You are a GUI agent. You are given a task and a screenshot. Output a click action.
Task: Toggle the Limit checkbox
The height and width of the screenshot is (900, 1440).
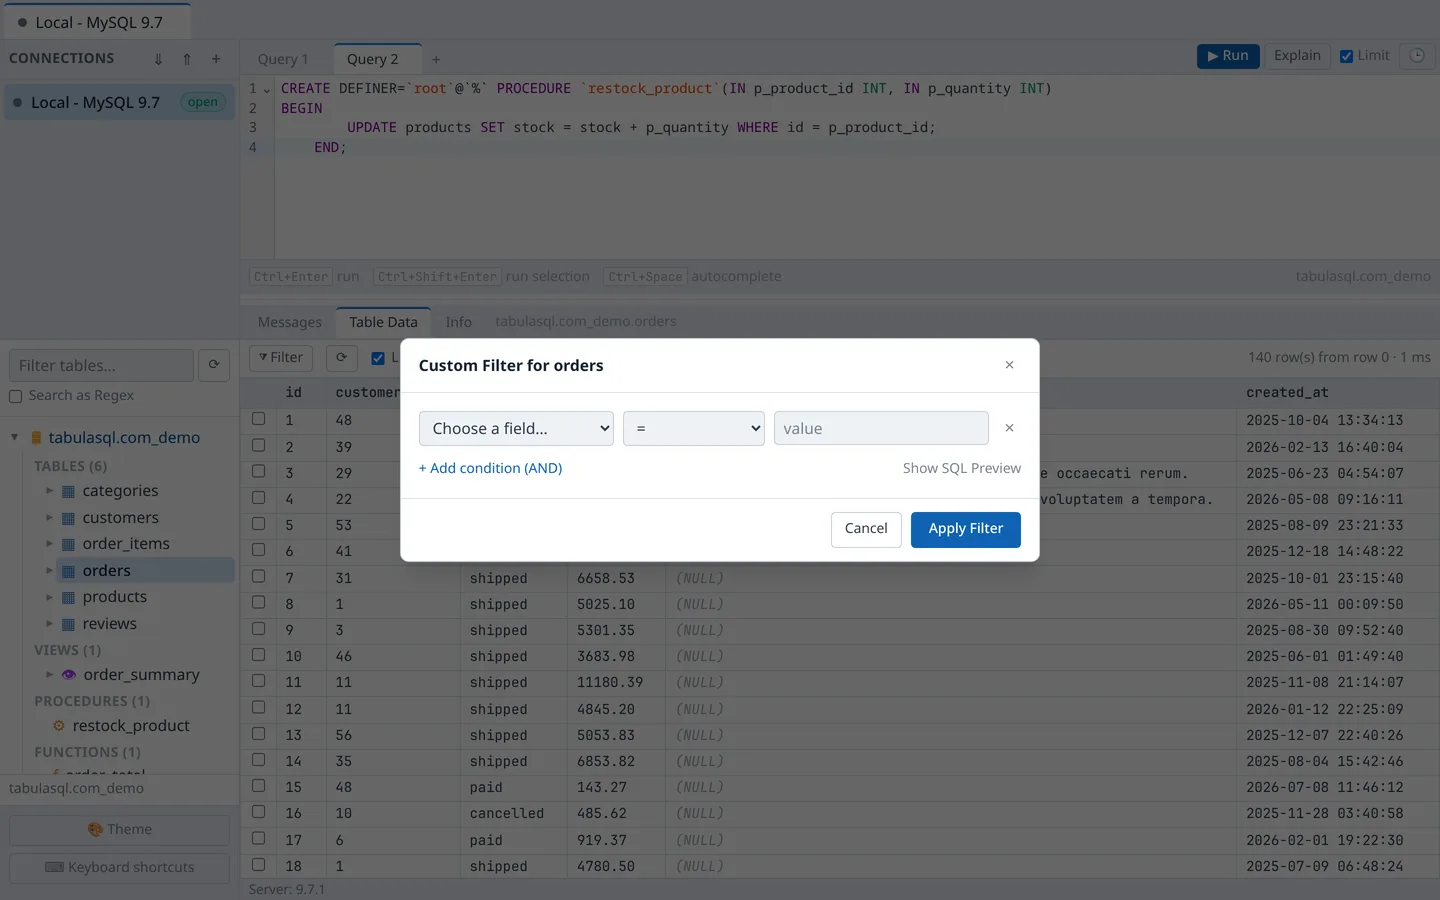coord(1347,56)
